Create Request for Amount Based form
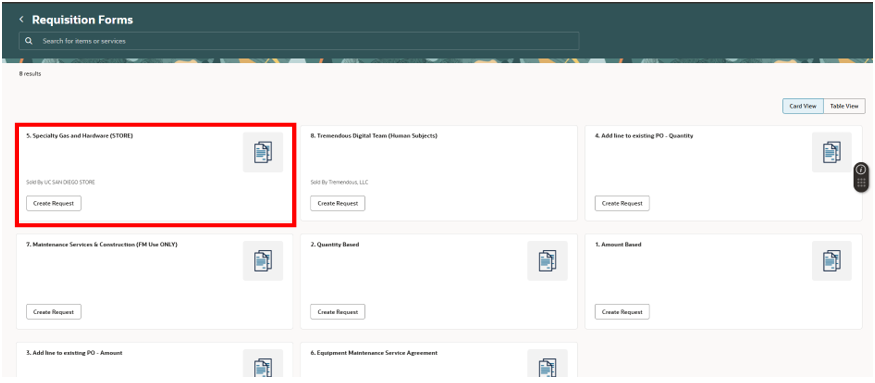The width and height of the screenshot is (875, 383). tap(622, 312)
